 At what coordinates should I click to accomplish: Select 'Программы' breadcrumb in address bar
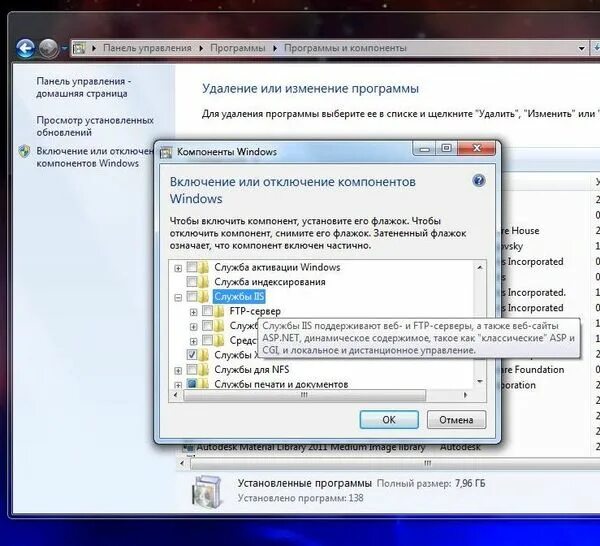click(238, 48)
